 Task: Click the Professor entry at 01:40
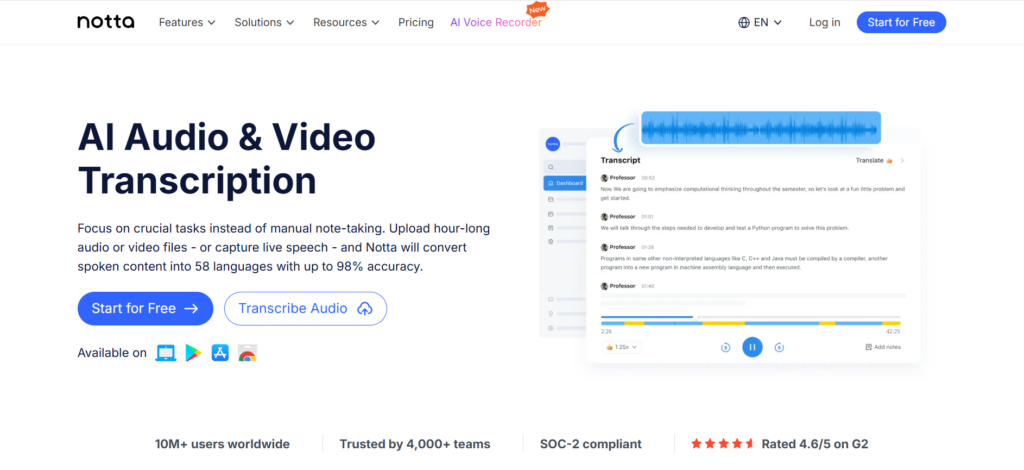tap(628, 286)
